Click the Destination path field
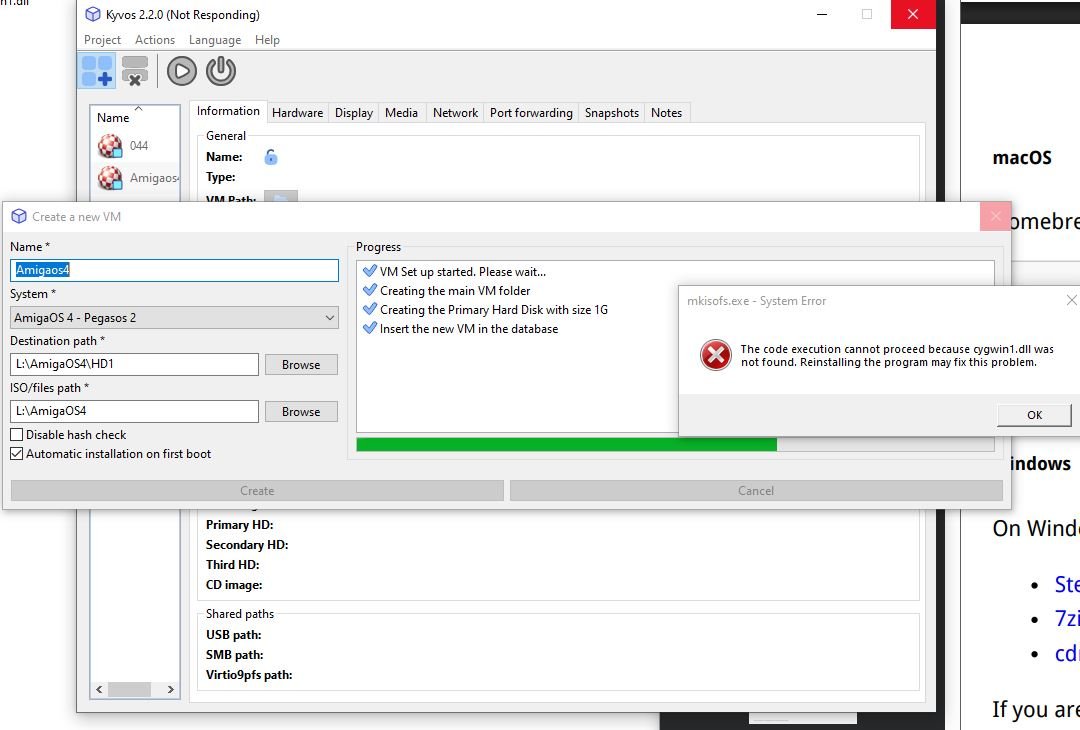Image resolution: width=1080 pixels, height=730 pixels. [134, 364]
